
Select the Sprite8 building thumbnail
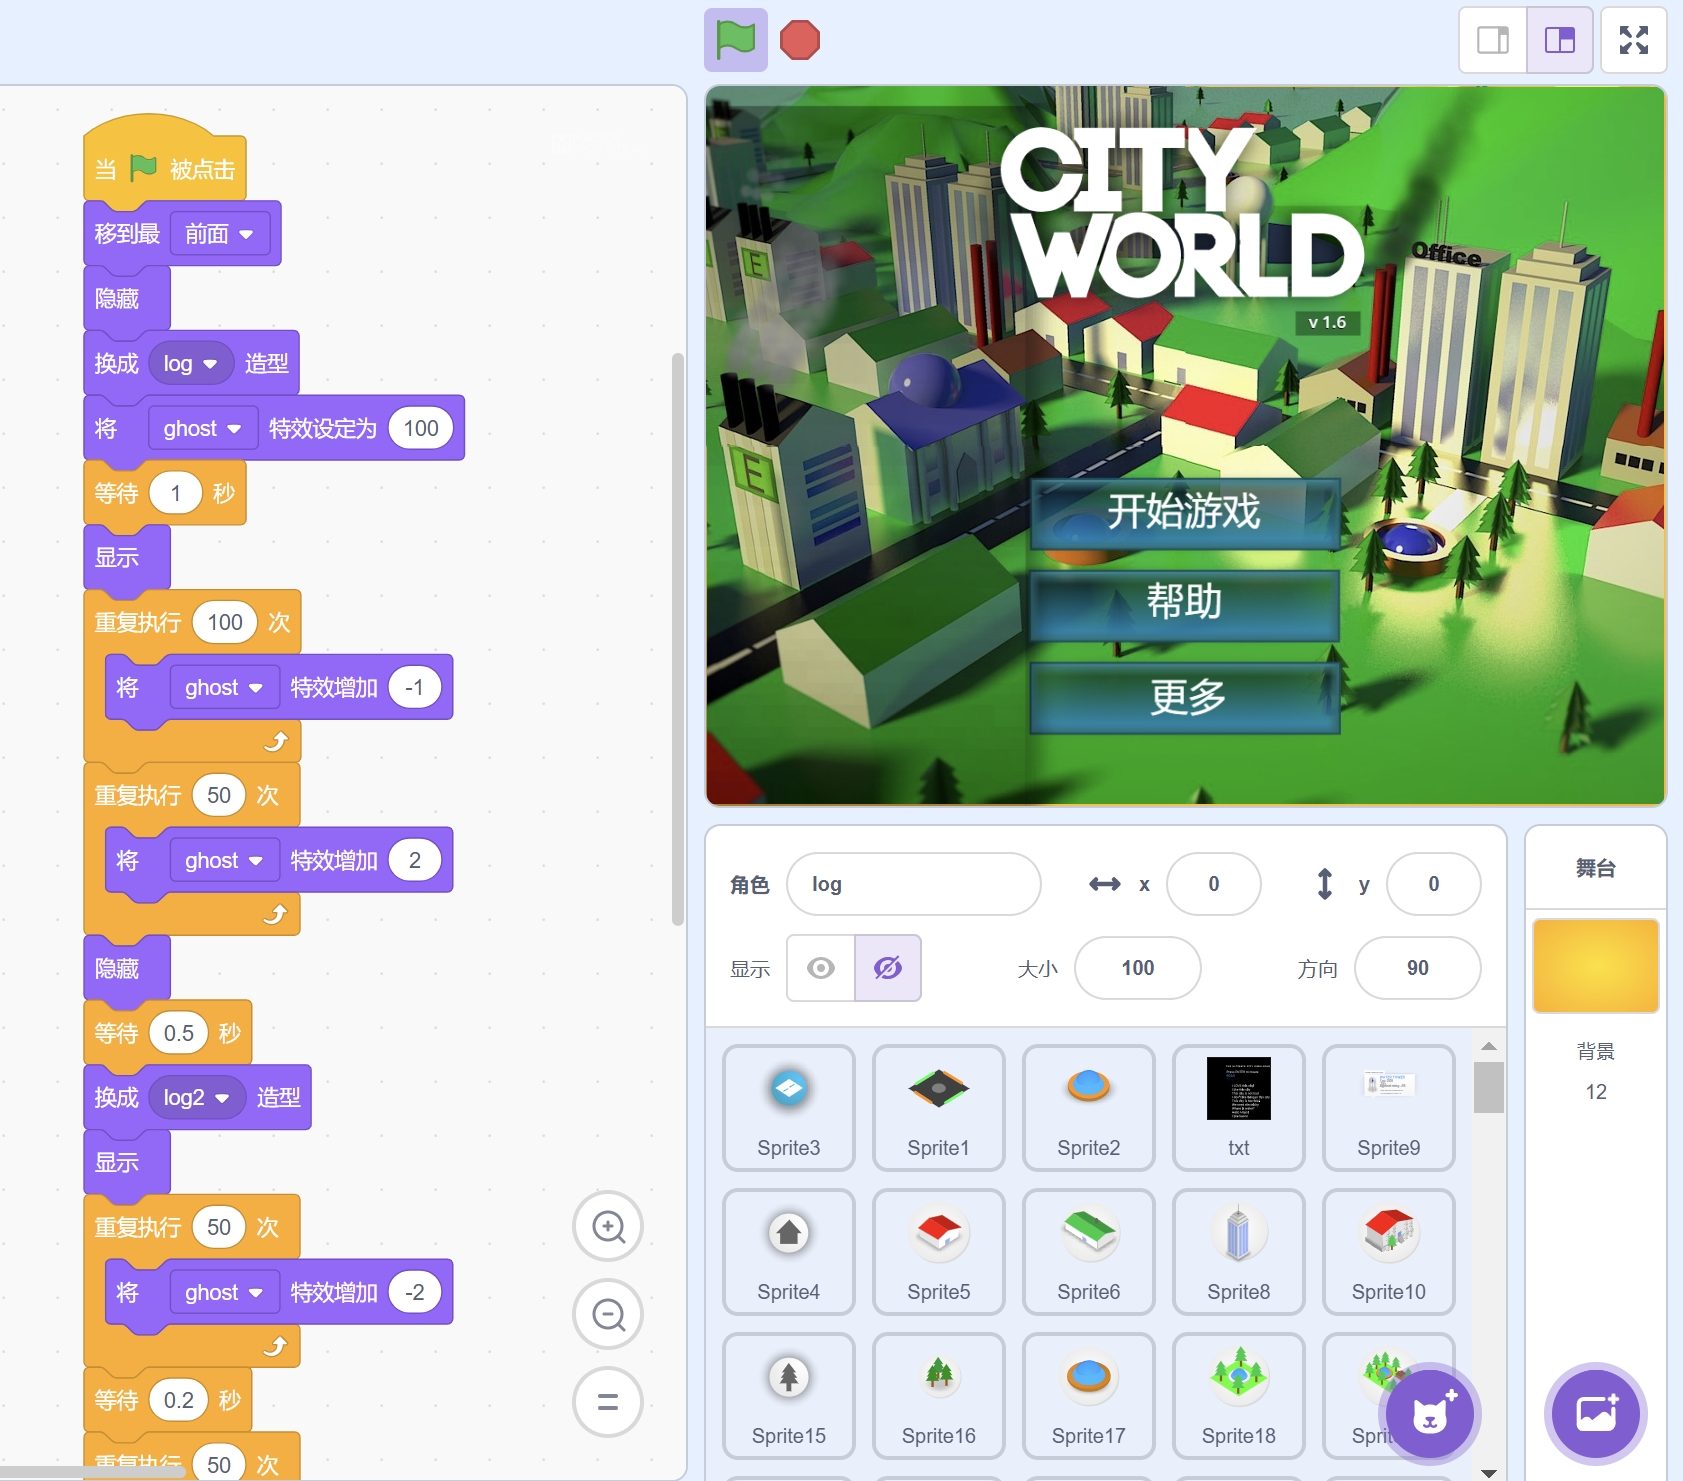(x=1238, y=1251)
